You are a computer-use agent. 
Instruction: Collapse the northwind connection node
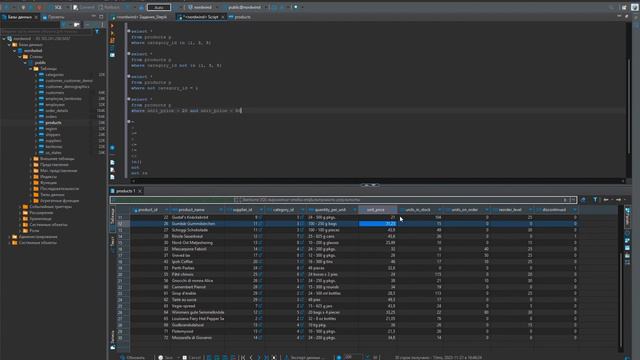click(4, 39)
